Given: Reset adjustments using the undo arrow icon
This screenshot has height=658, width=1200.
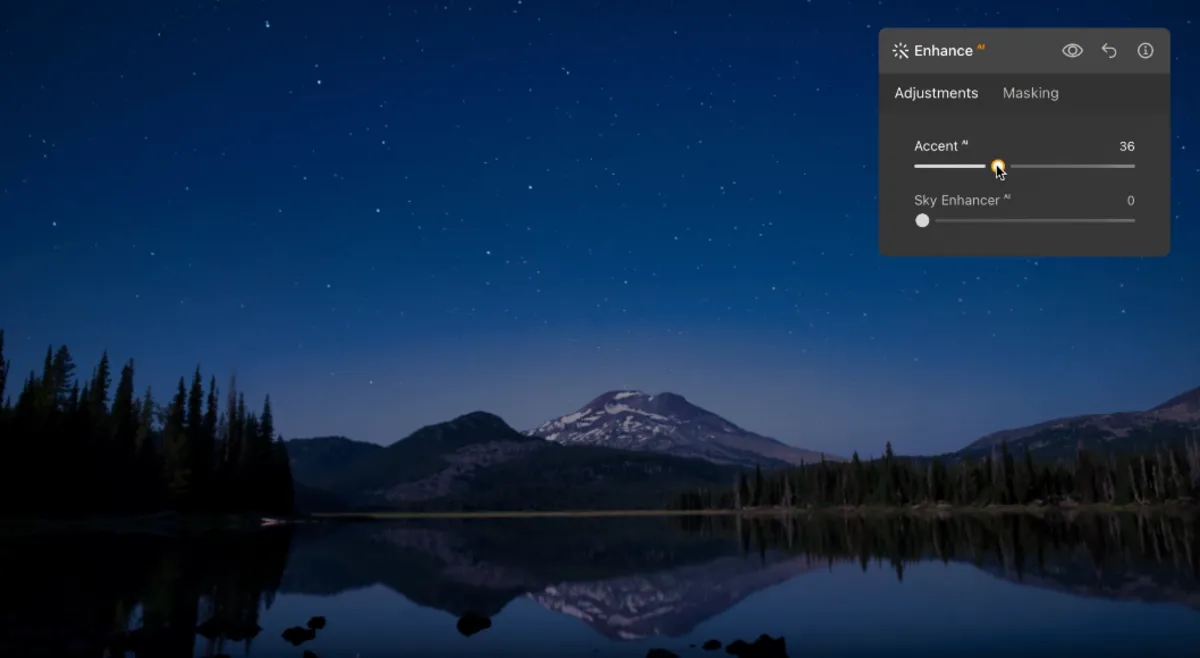Looking at the screenshot, I should coord(1108,50).
